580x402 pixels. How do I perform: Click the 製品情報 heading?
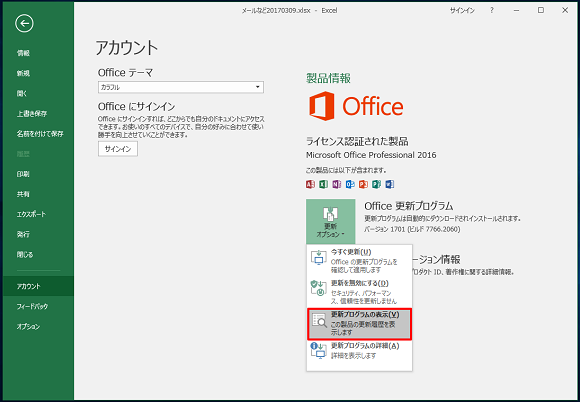[x=328, y=78]
